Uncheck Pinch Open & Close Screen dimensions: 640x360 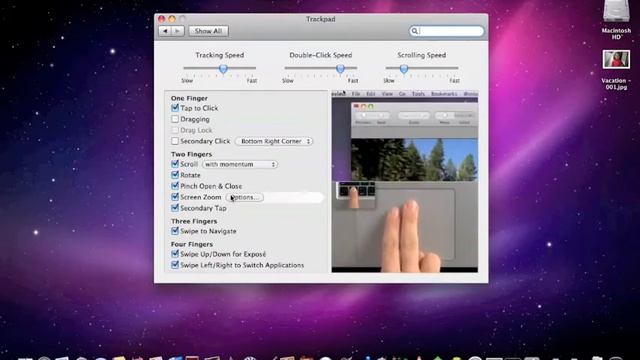(175, 186)
